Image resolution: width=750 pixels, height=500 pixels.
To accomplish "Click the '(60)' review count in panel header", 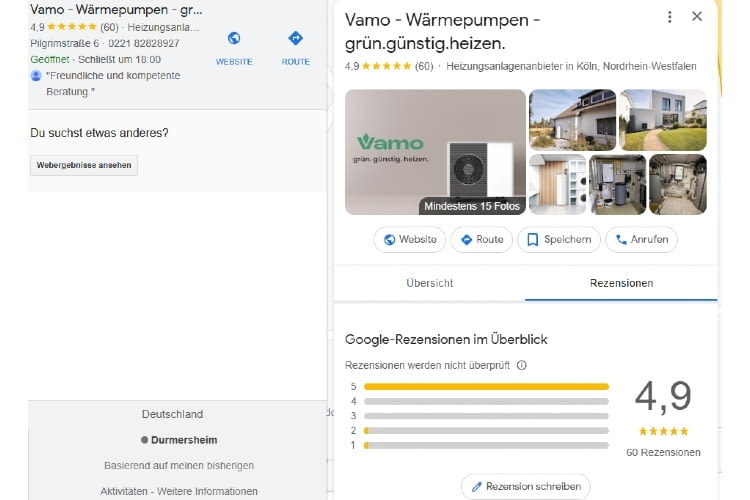I will pyautogui.click(x=424, y=66).
